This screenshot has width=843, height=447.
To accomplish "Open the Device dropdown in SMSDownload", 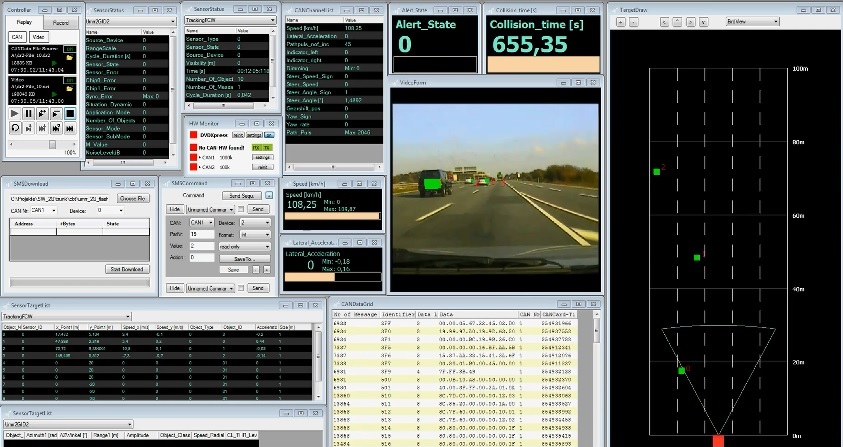I will (110, 210).
